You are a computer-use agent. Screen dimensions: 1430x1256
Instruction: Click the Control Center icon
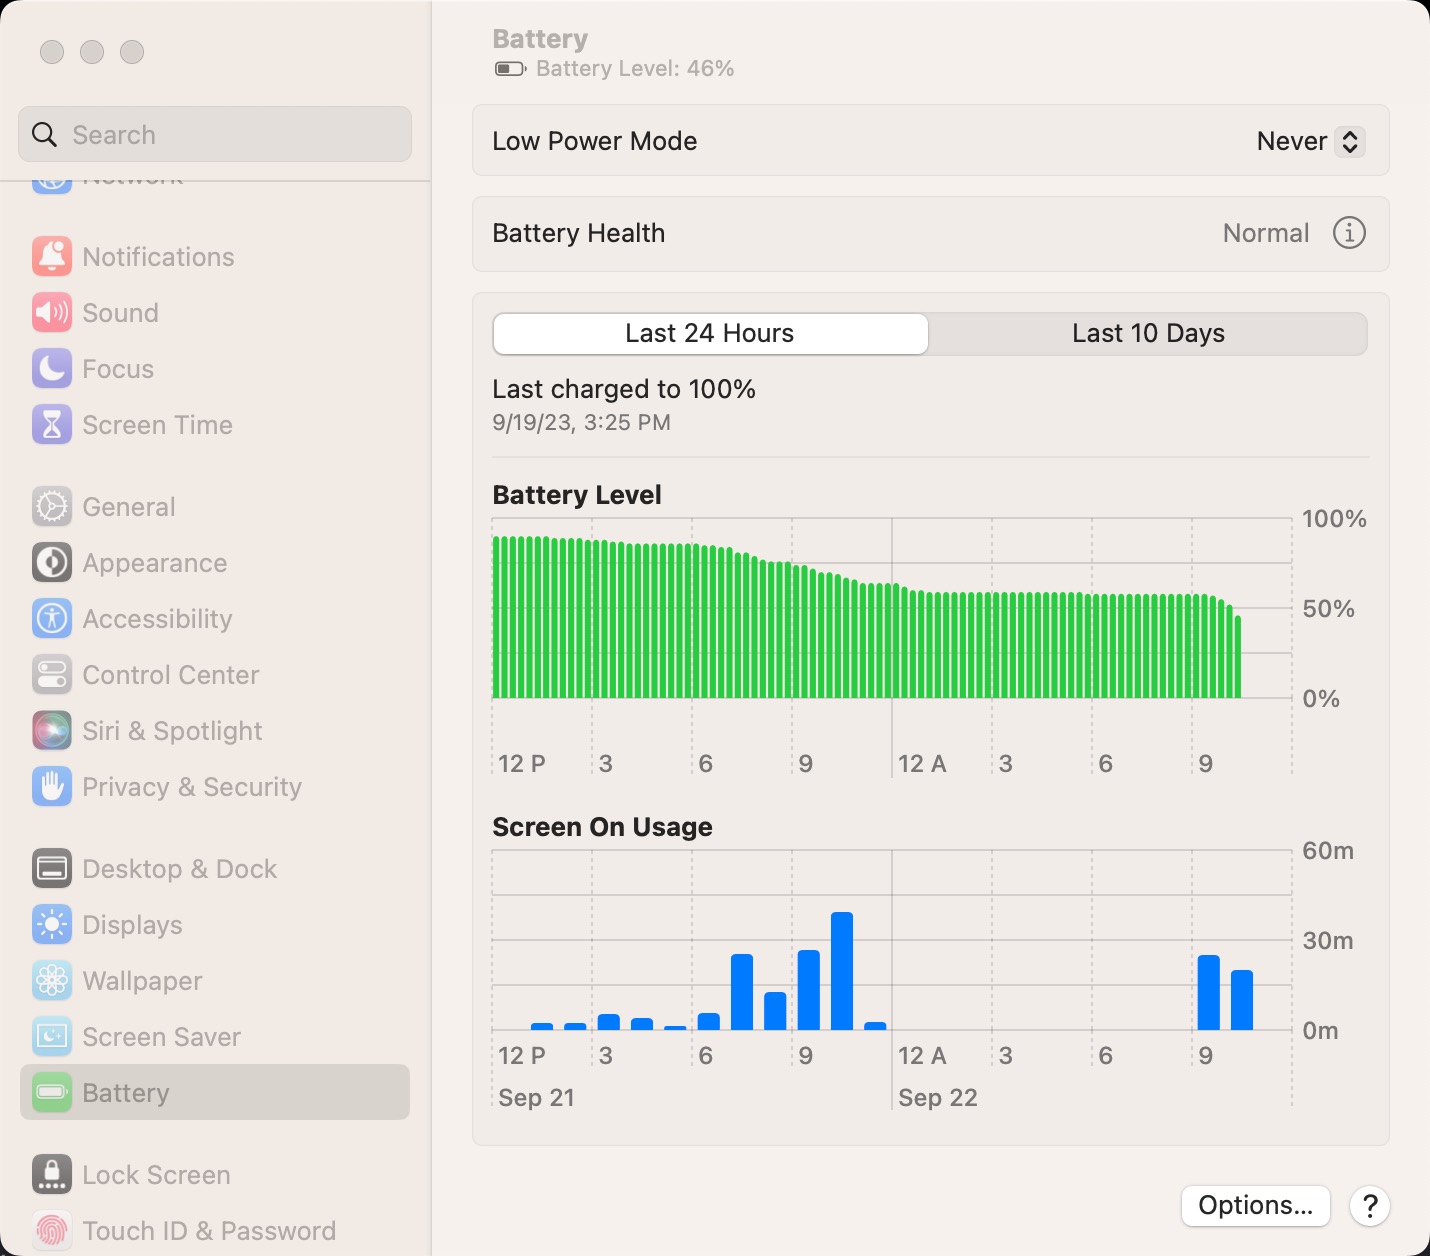pos(52,675)
